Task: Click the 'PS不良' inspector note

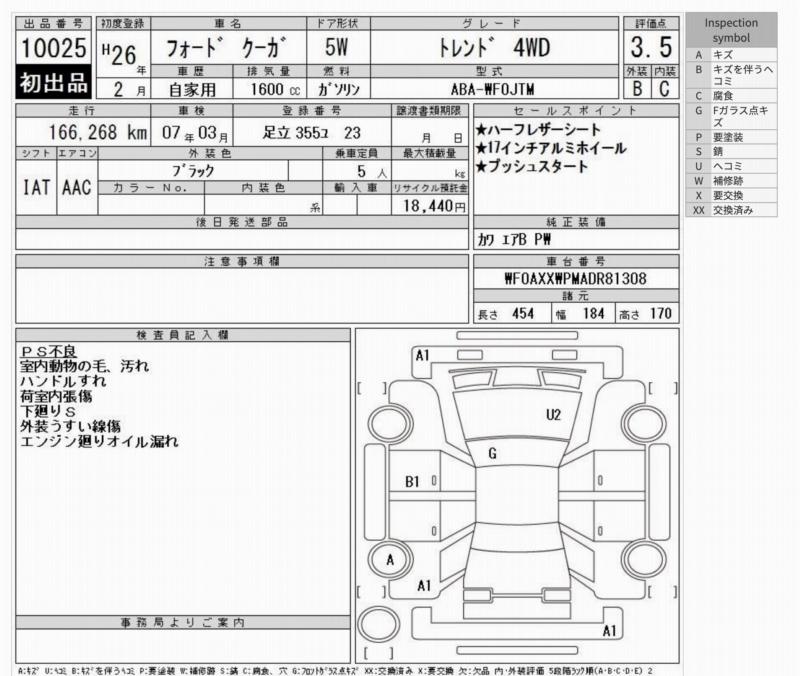Action: click(x=49, y=353)
